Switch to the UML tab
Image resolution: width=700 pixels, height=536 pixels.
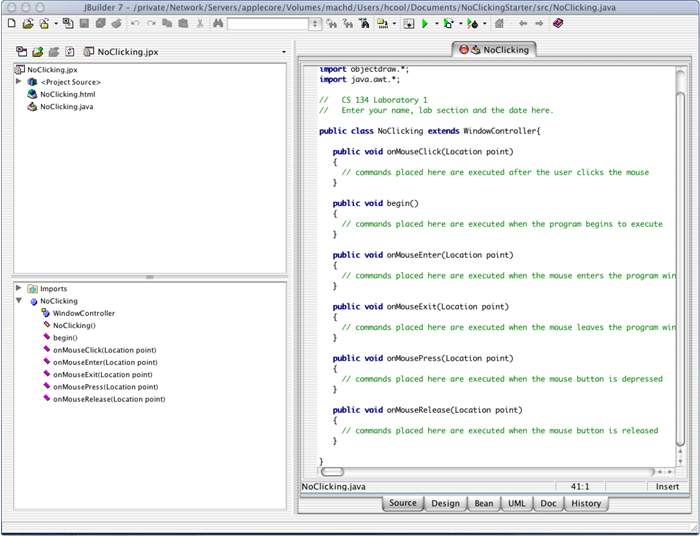[517, 504]
